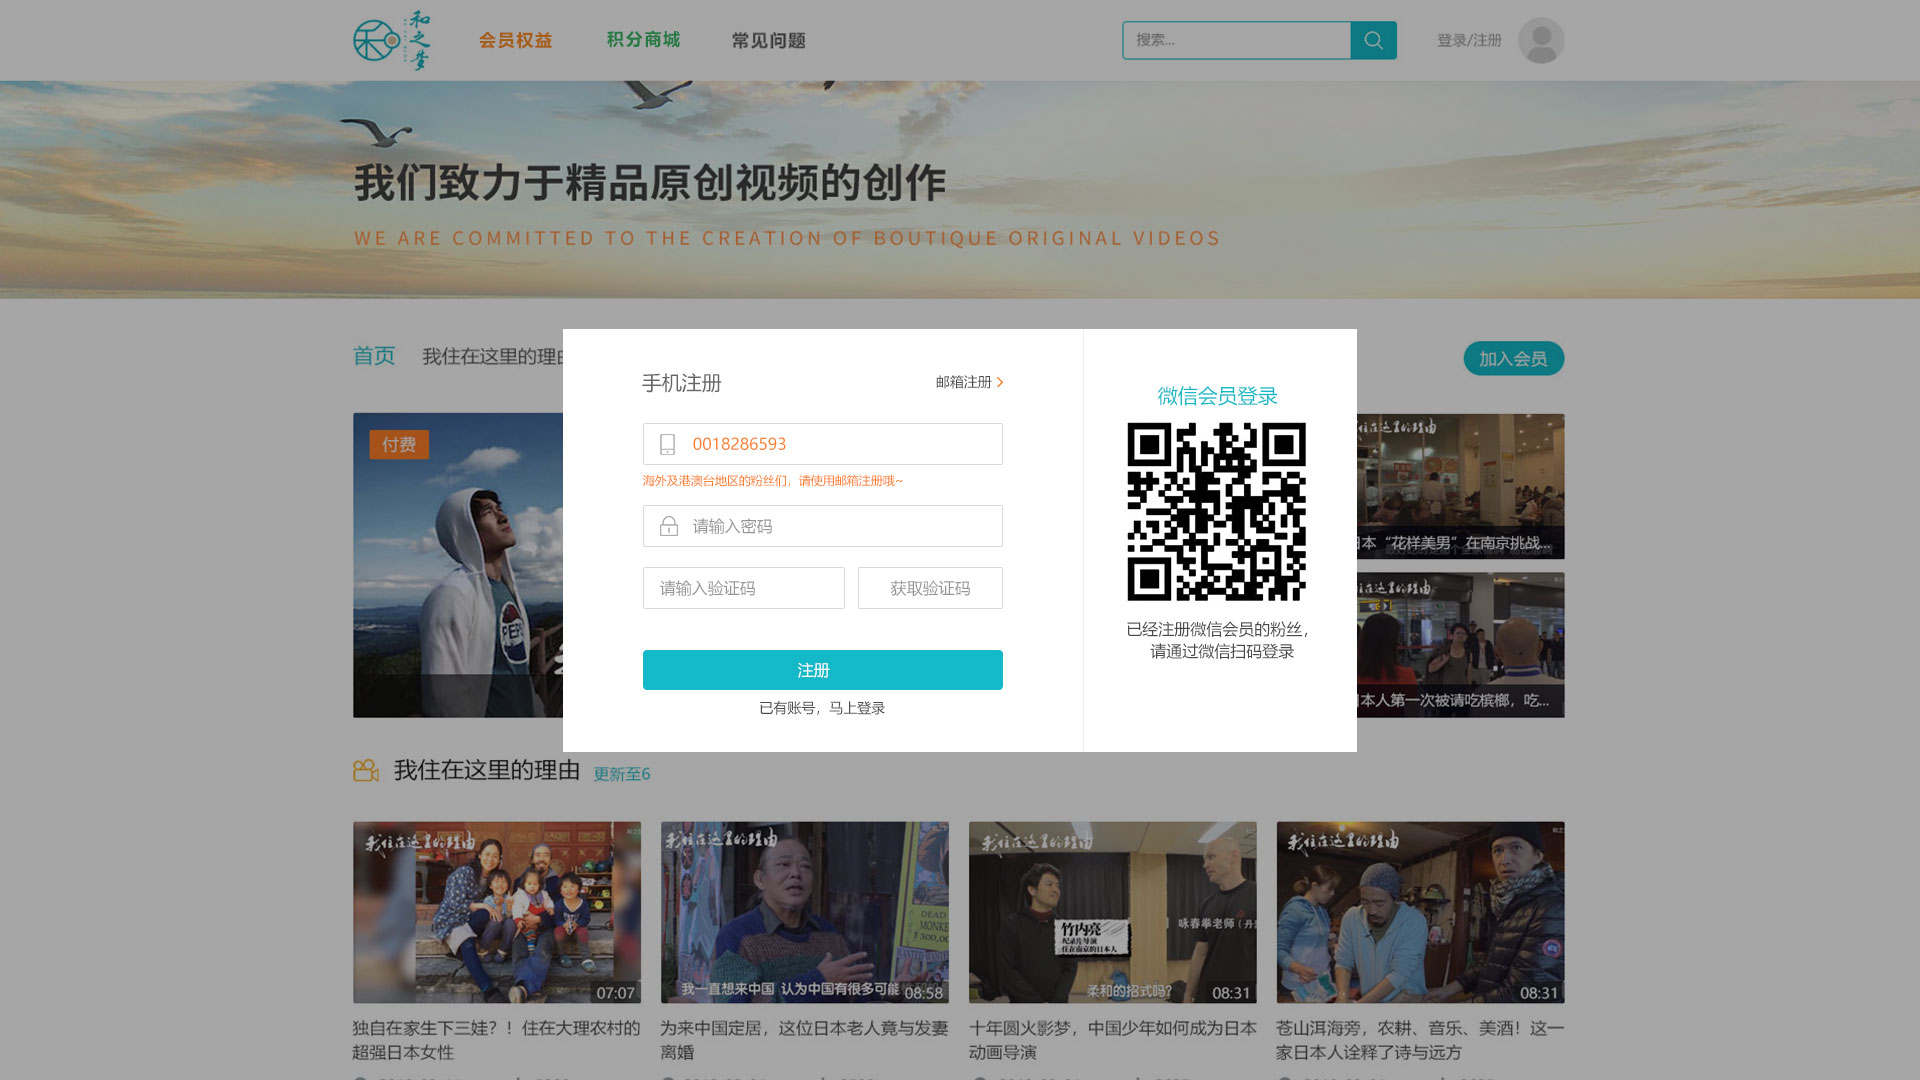This screenshot has height=1080, width=1920.
Task: Click the orange arrow beside 邮箱注册
Action: pos(999,382)
